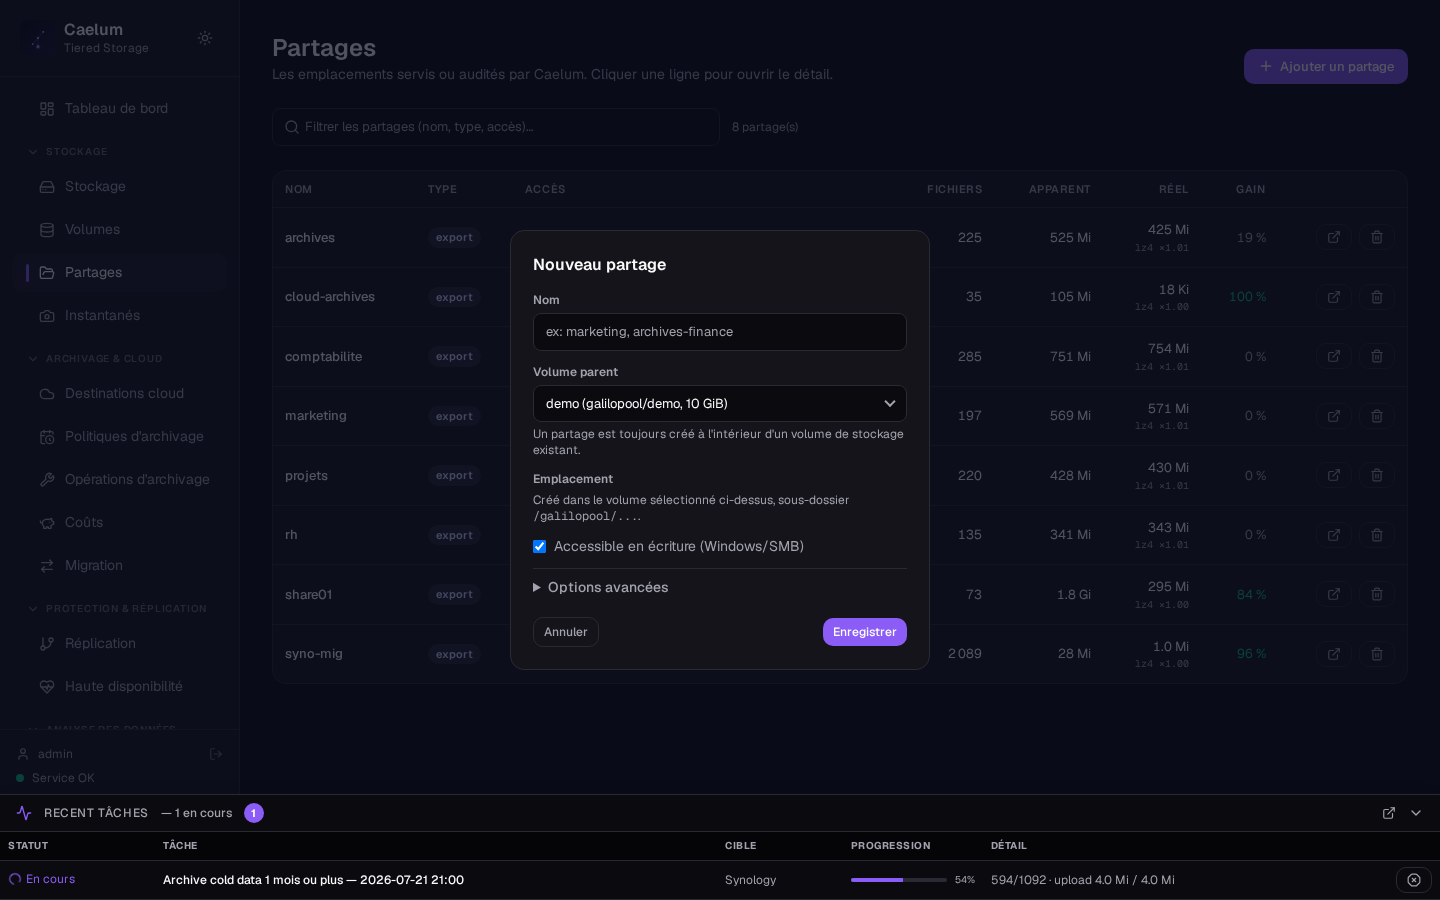The height and width of the screenshot is (900, 1440).
Task: Click the Filtrer les partages search field
Action: click(496, 127)
